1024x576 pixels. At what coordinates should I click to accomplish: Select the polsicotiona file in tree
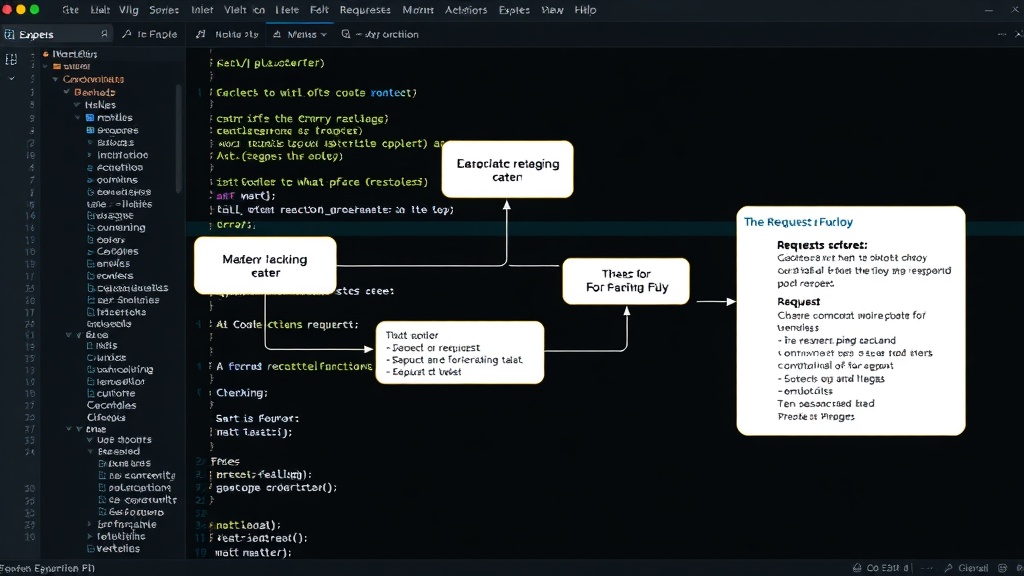[140, 487]
